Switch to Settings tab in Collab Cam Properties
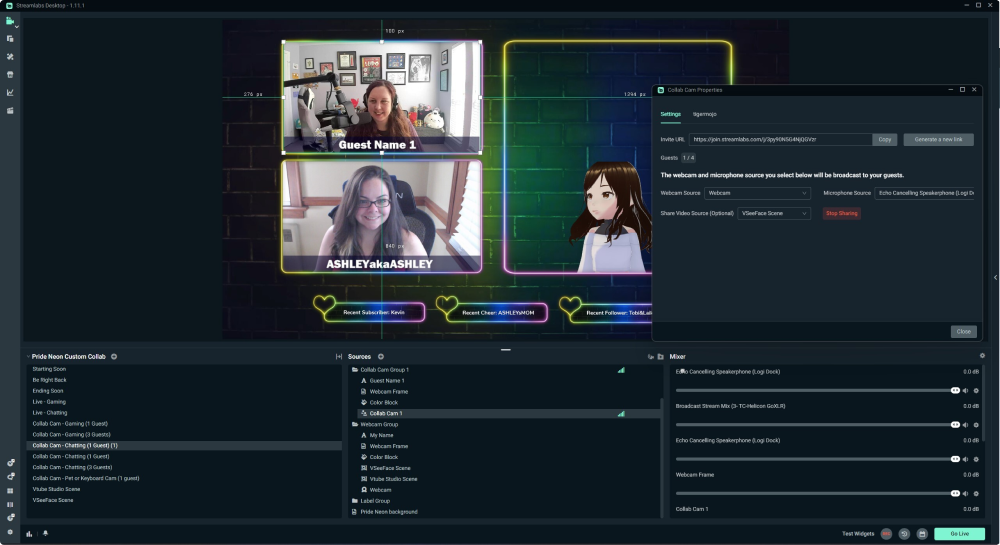 670,114
